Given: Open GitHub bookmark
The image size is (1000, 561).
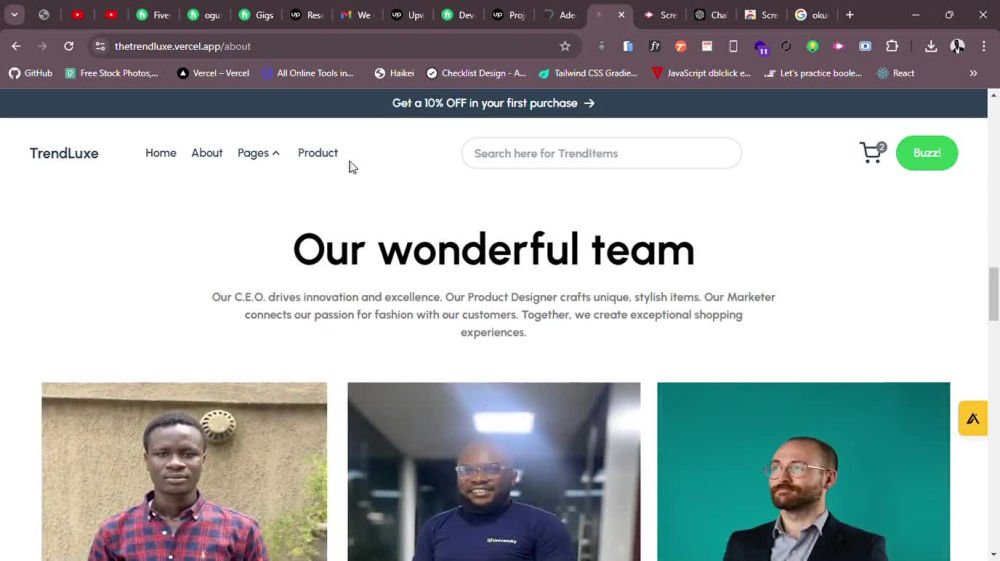Looking at the screenshot, I should pos(31,73).
